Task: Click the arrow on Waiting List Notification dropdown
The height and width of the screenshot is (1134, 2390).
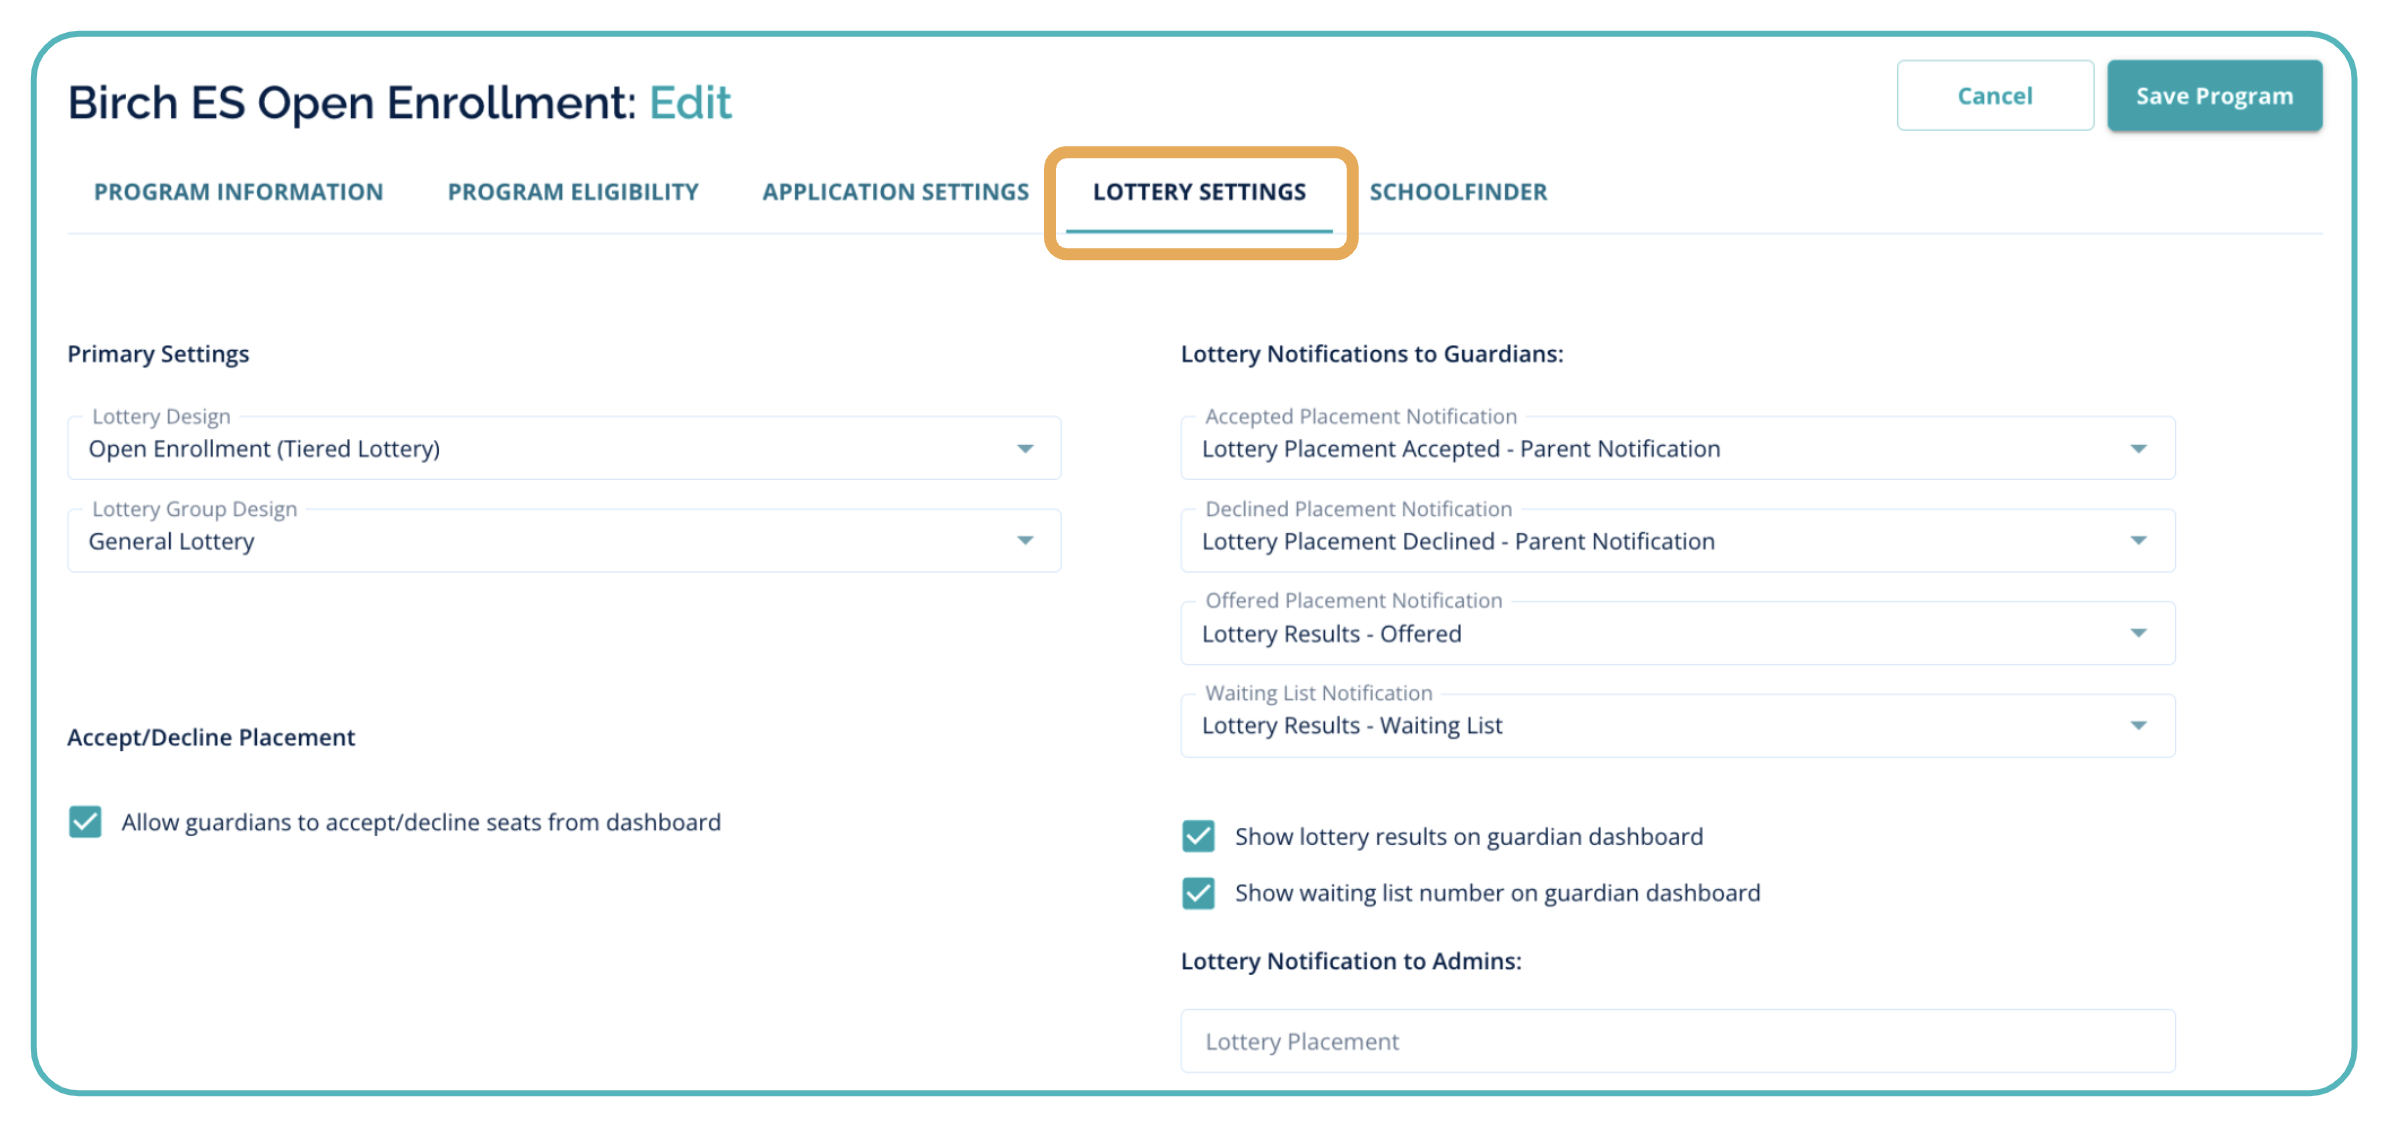Action: [2138, 726]
